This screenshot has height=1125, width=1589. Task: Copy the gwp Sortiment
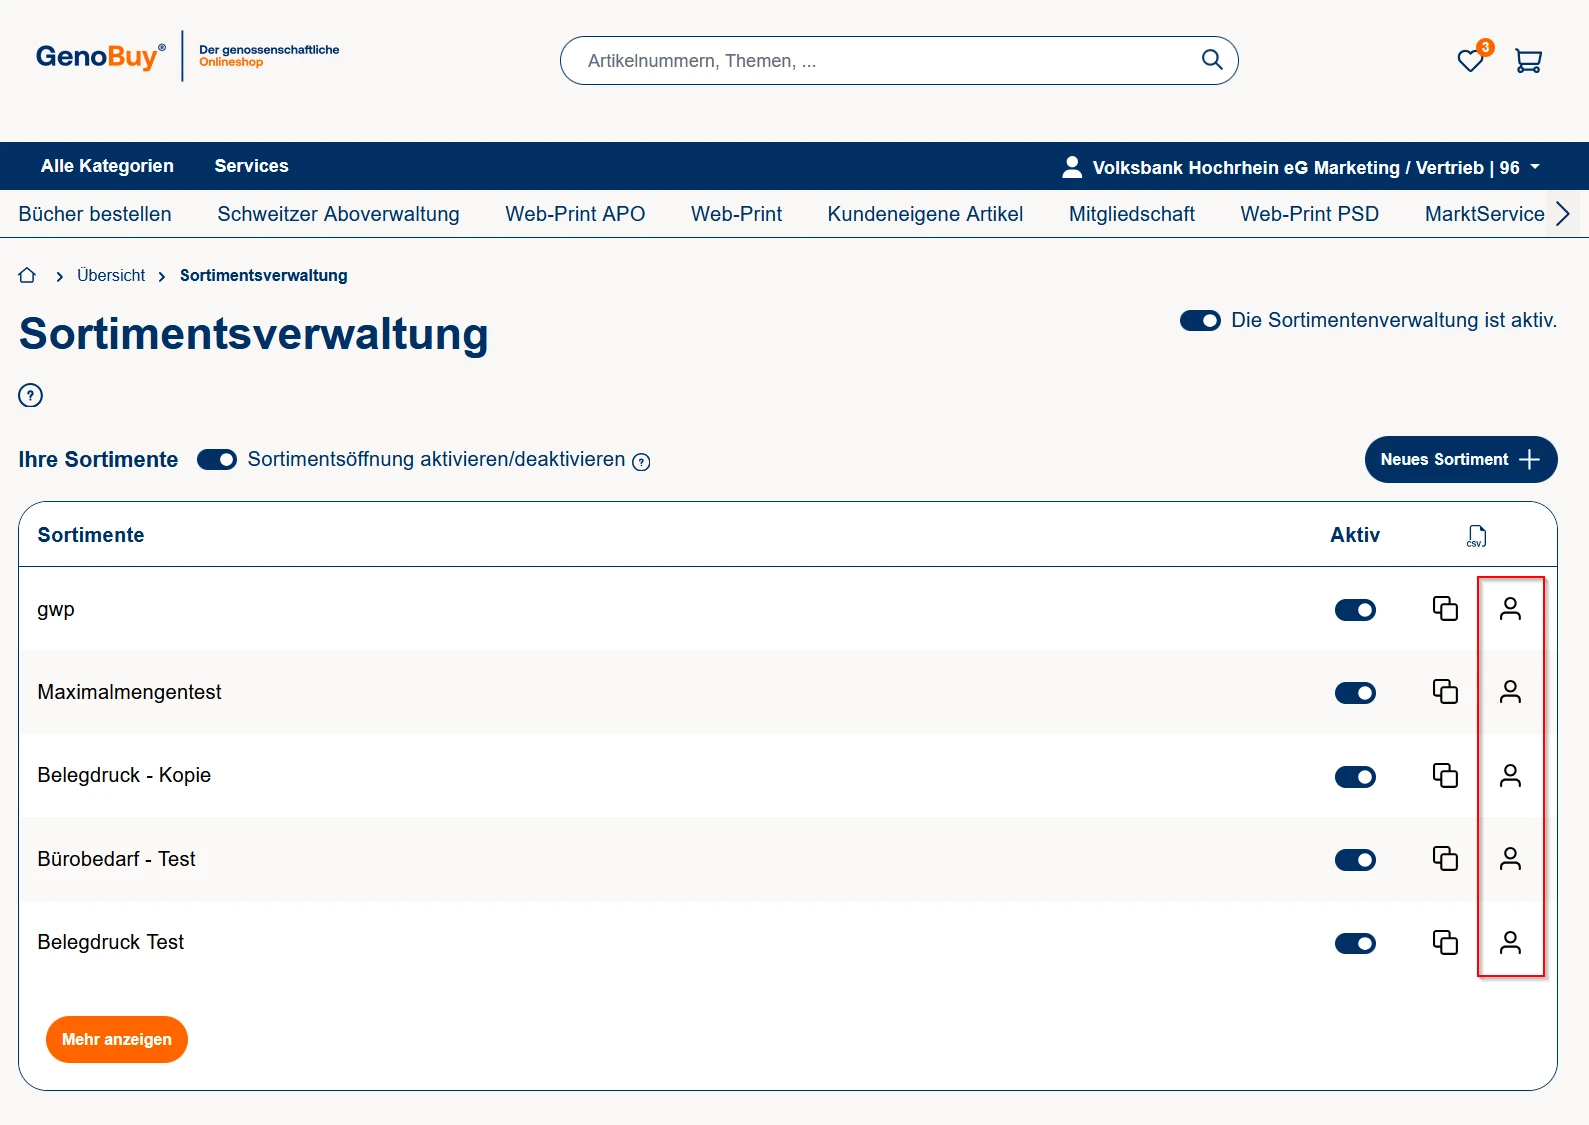[1445, 609]
